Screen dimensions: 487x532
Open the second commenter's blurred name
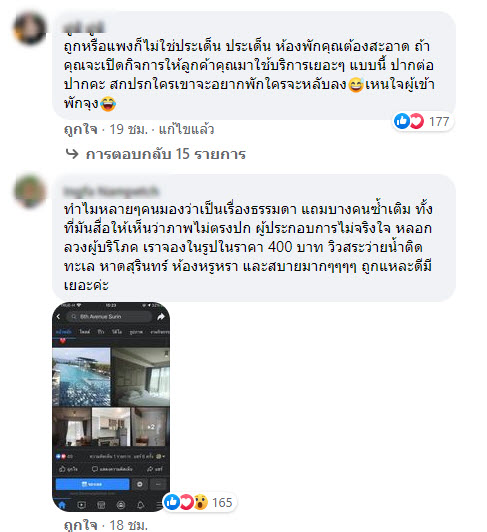coord(111,191)
